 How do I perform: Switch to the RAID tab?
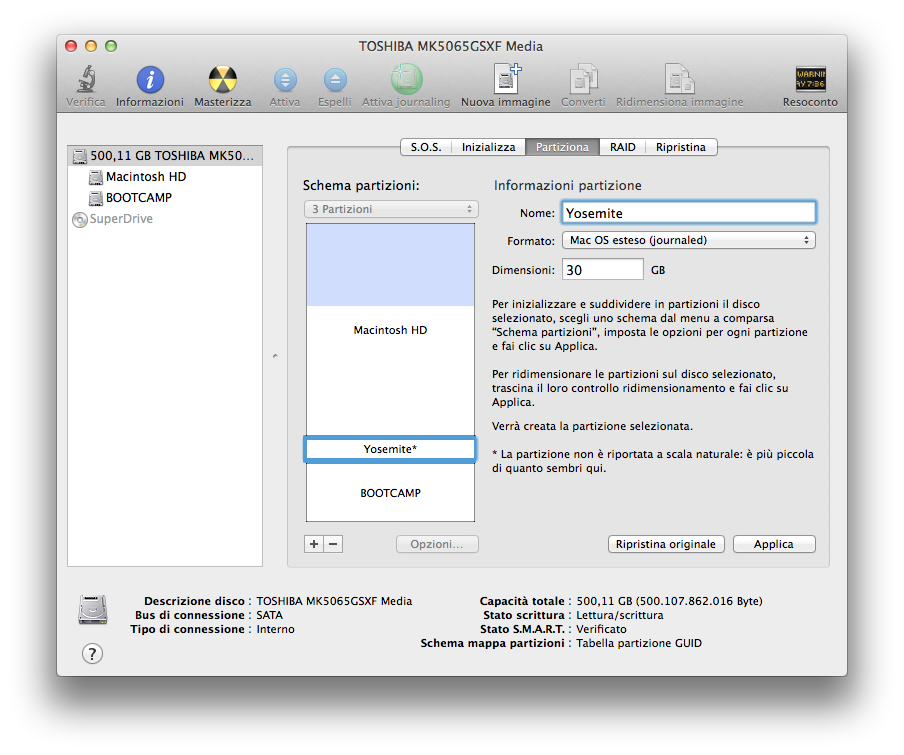tap(623, 147)
